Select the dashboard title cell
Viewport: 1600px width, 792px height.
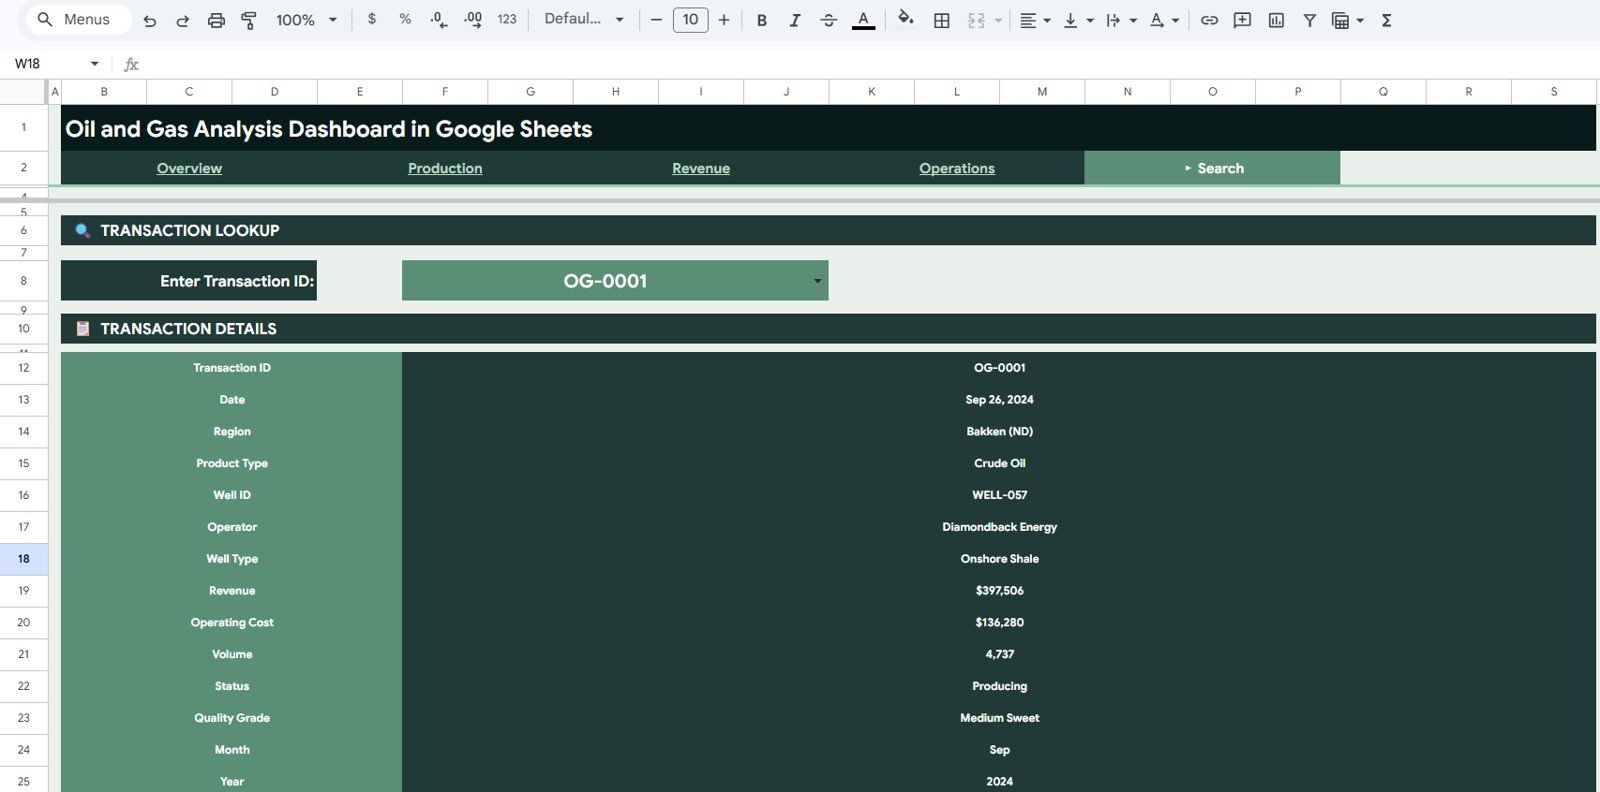pos(828,129)
